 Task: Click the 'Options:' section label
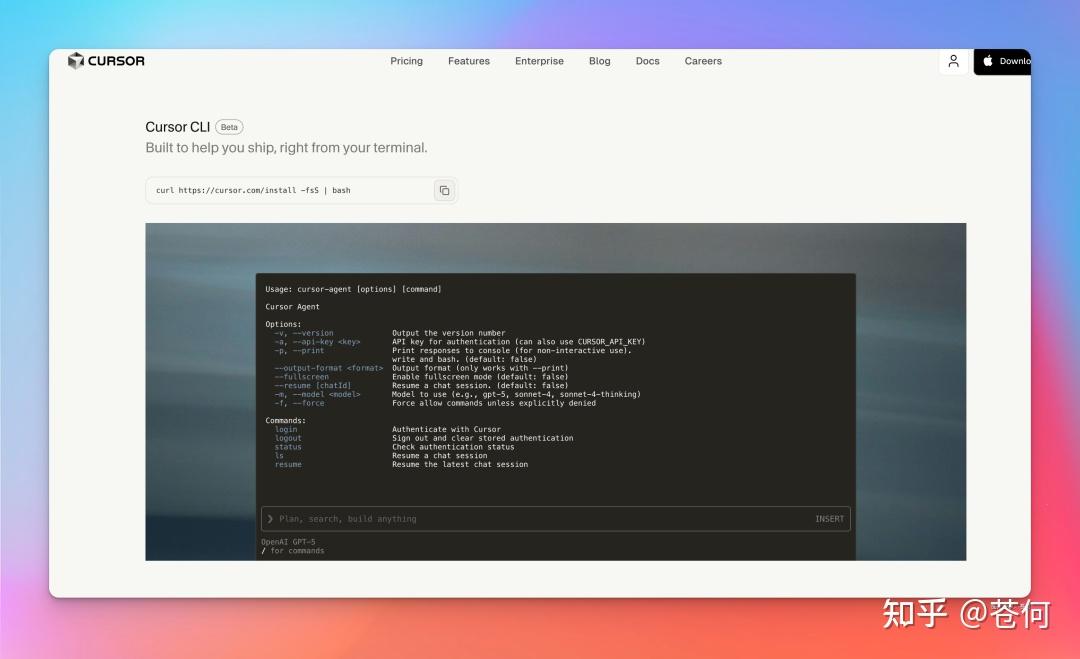click(x=283, y=324)
